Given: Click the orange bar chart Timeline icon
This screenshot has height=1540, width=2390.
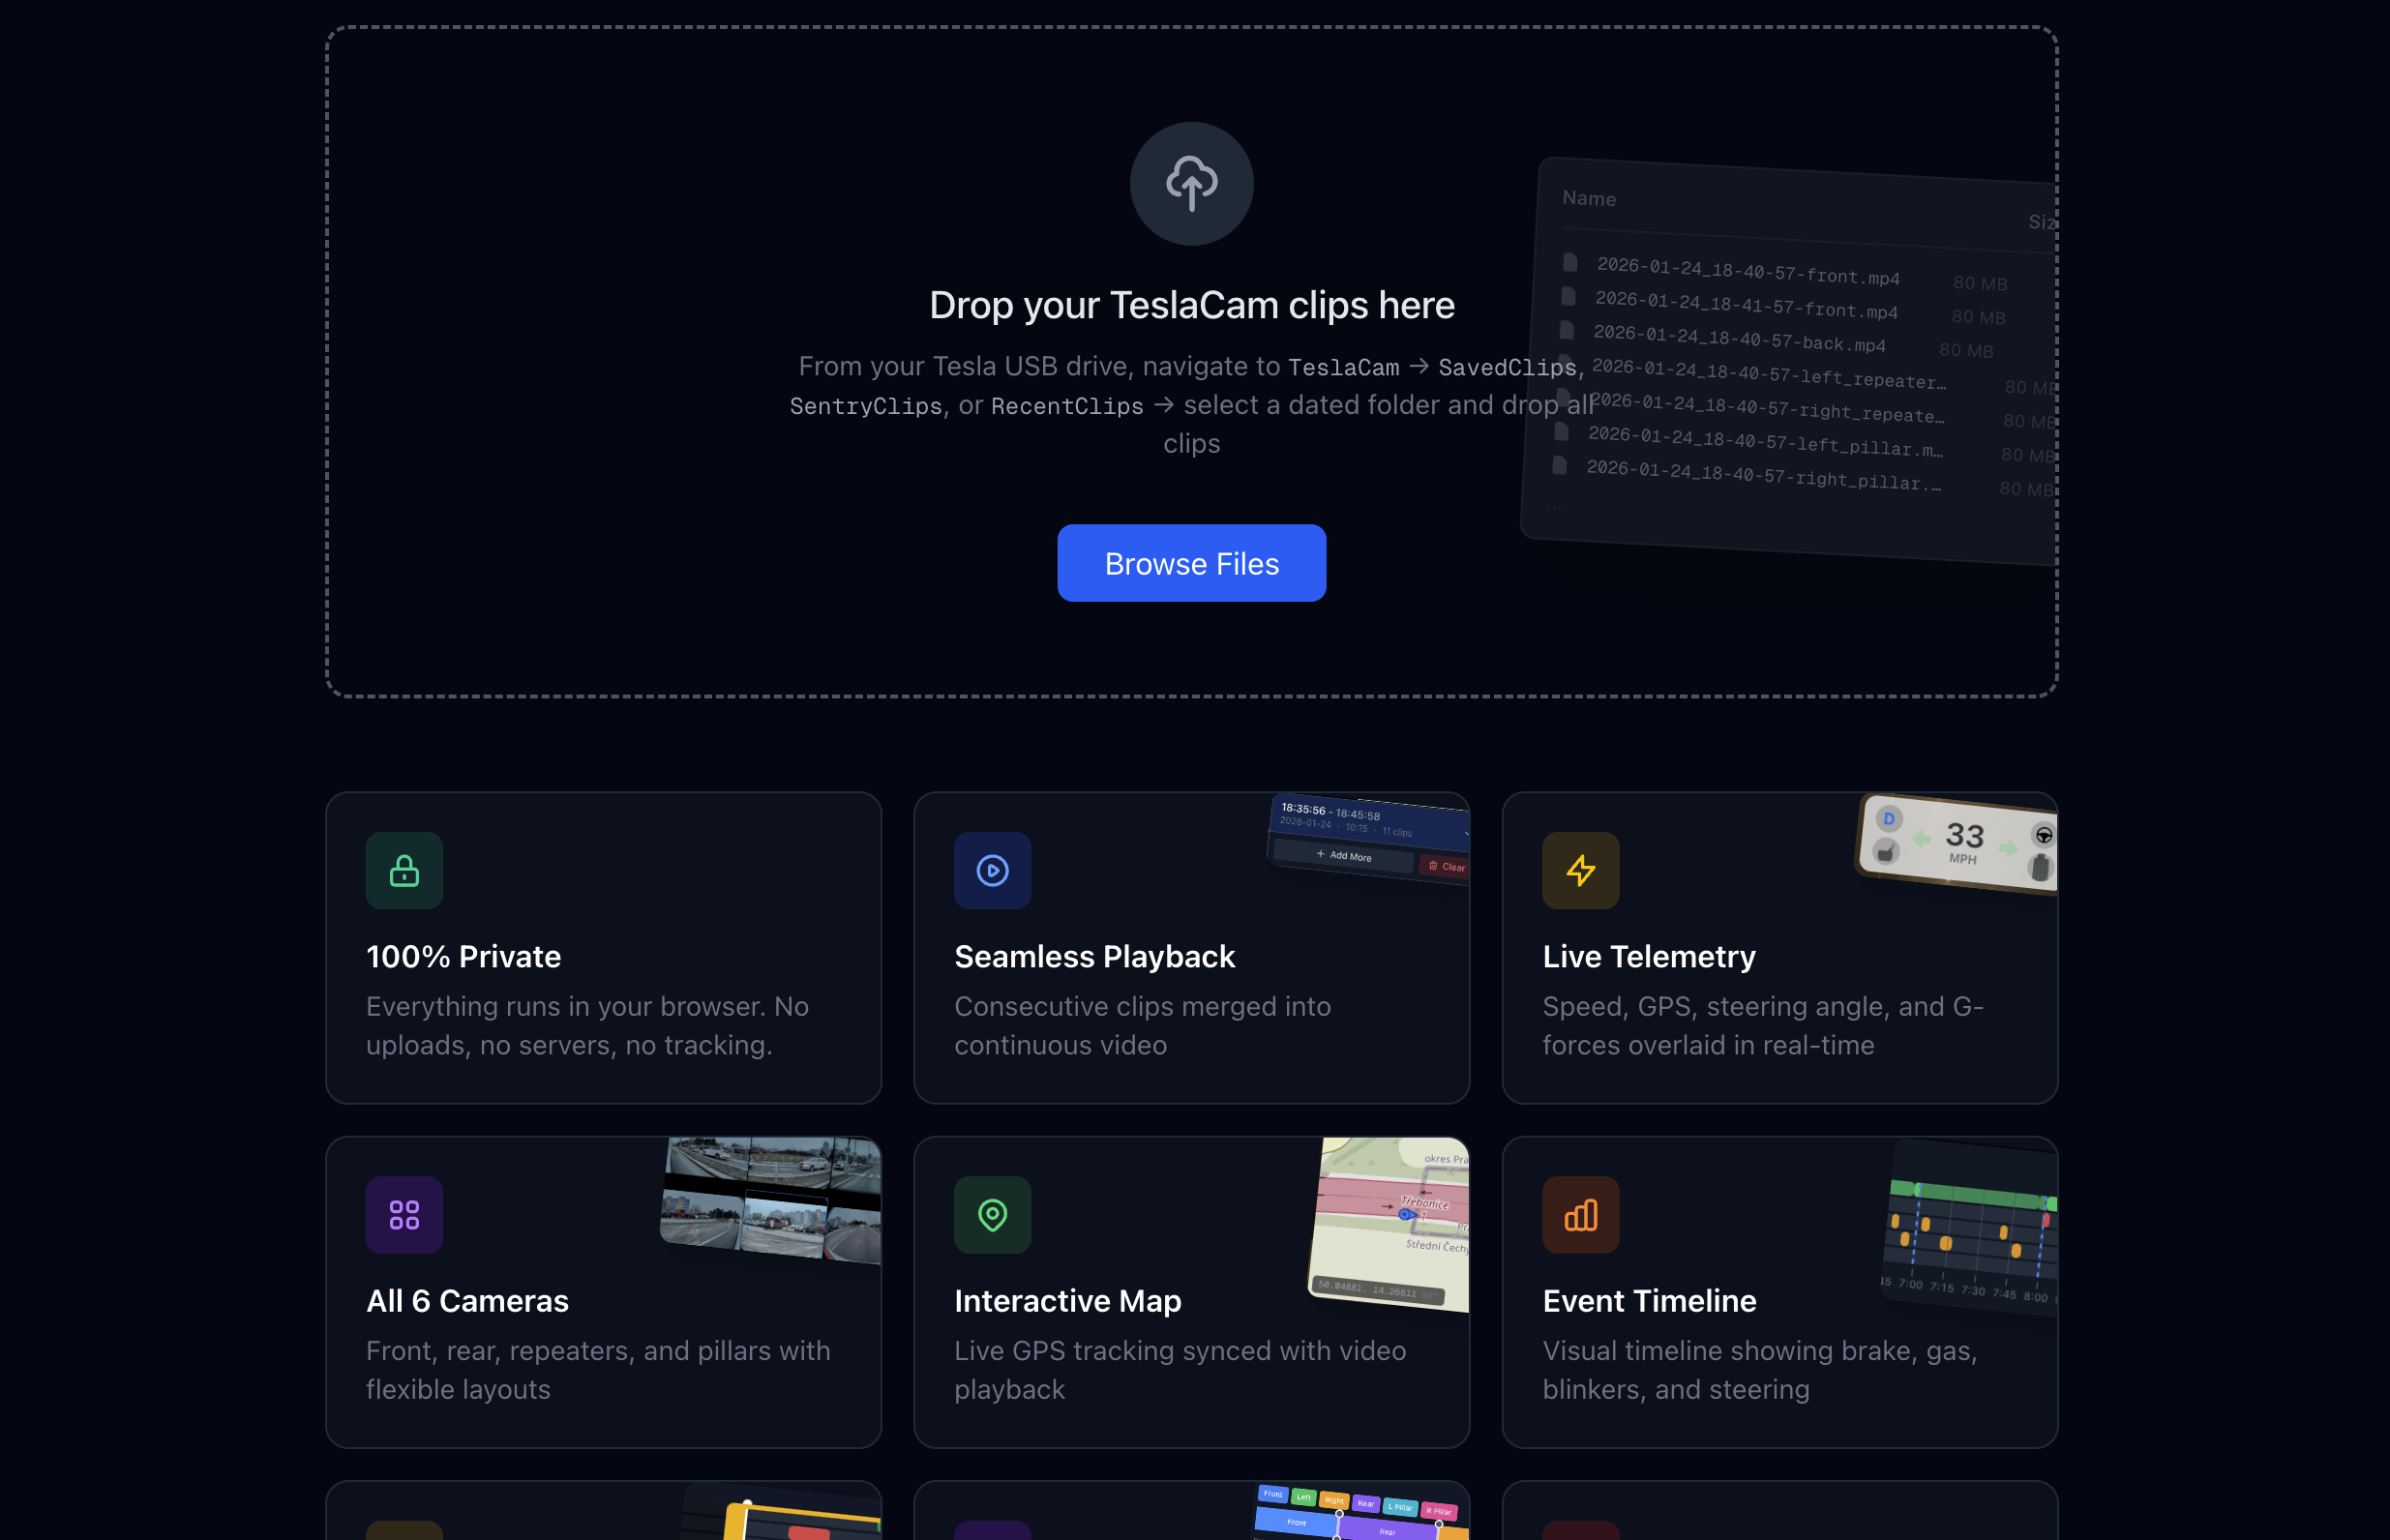Looking at the screenshot, I should point(1580,1214).
